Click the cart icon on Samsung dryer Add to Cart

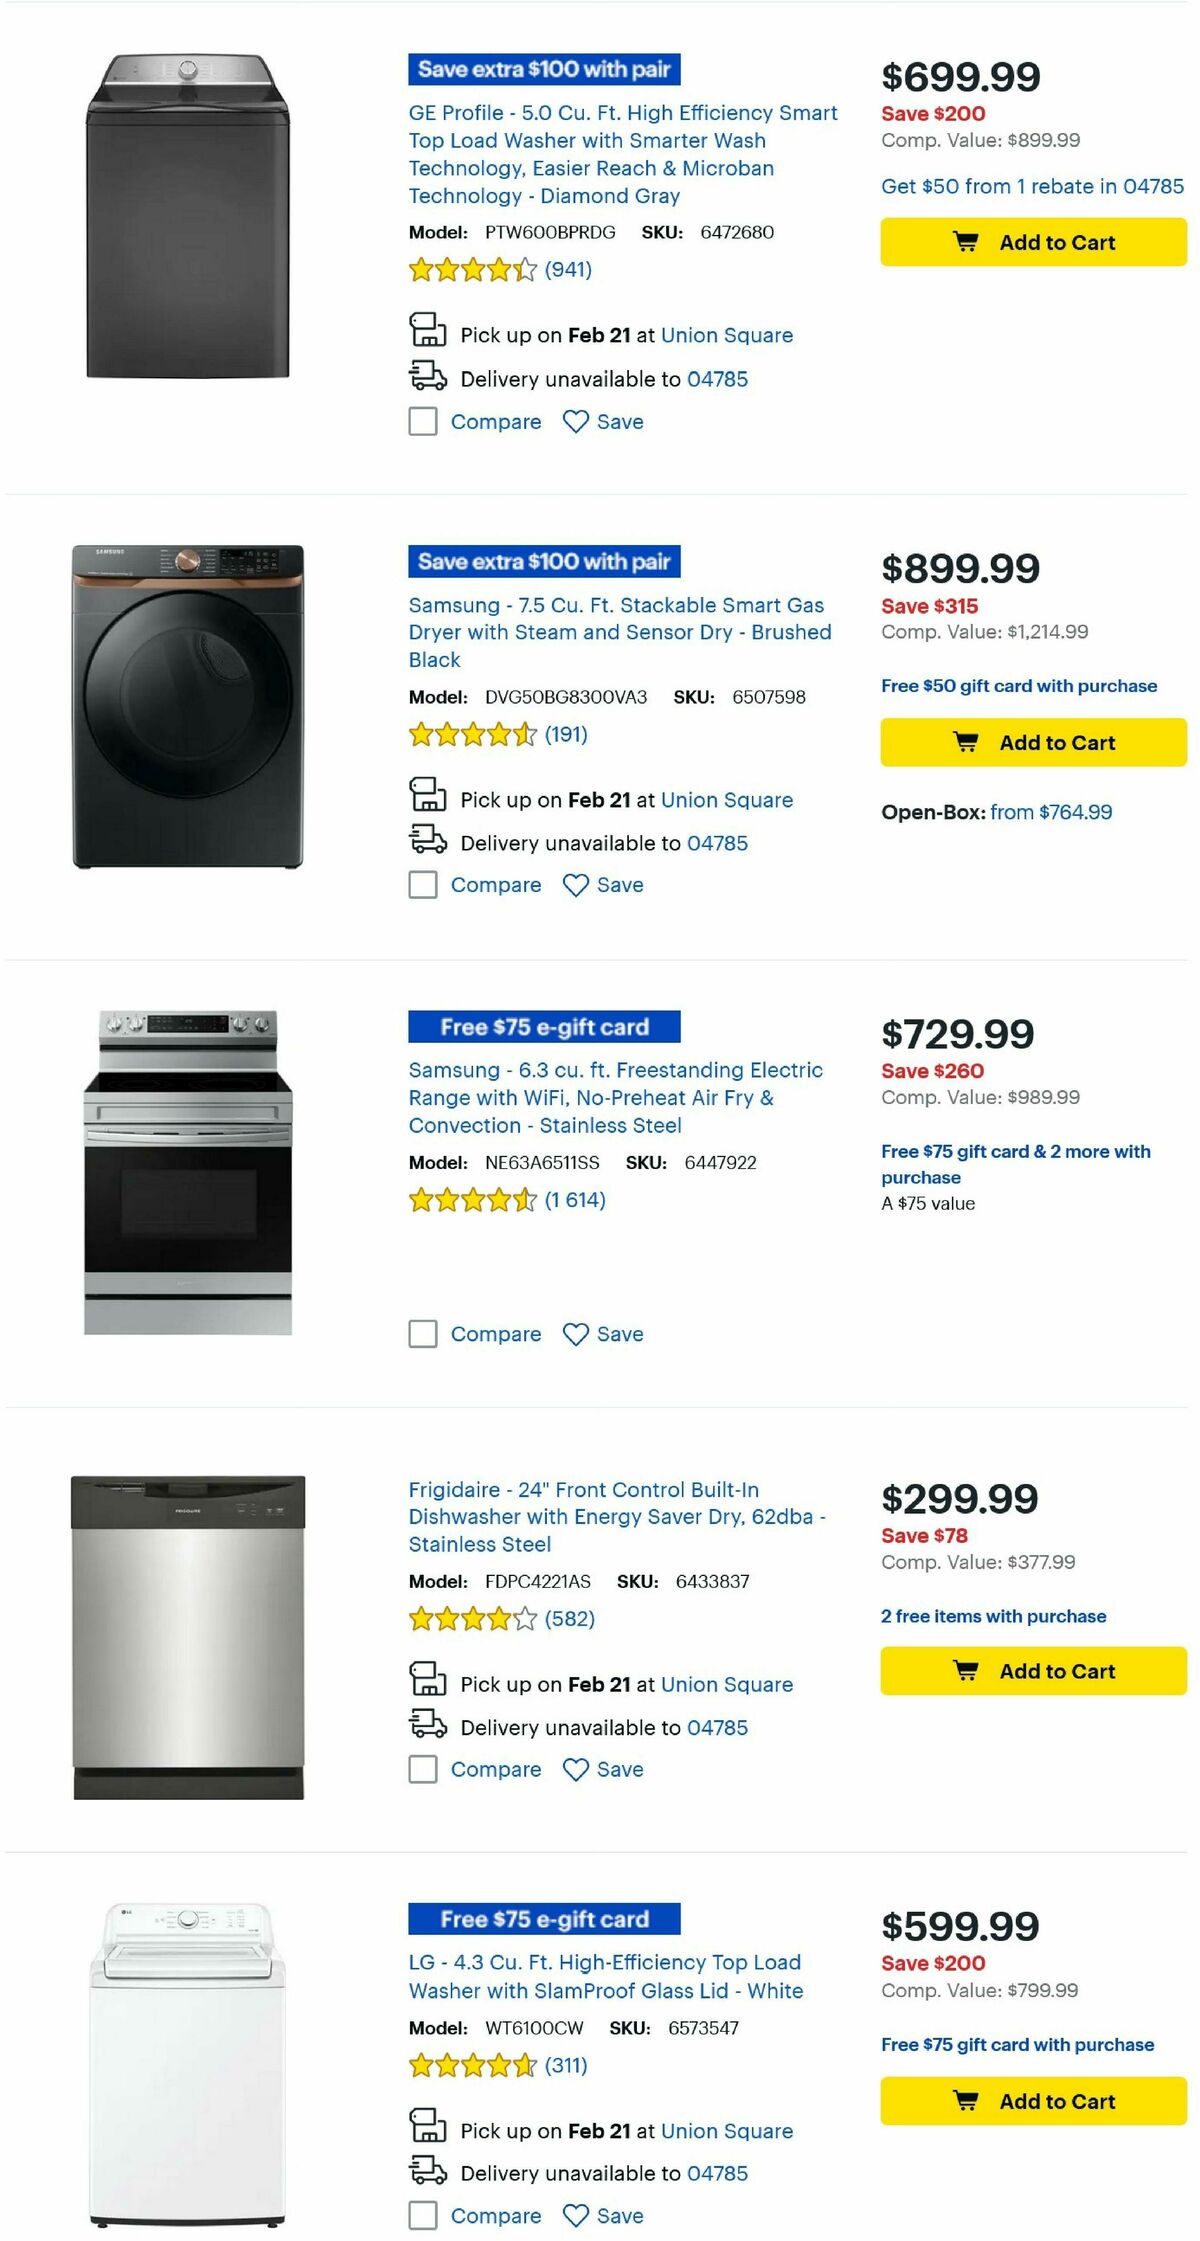[966, 742]
